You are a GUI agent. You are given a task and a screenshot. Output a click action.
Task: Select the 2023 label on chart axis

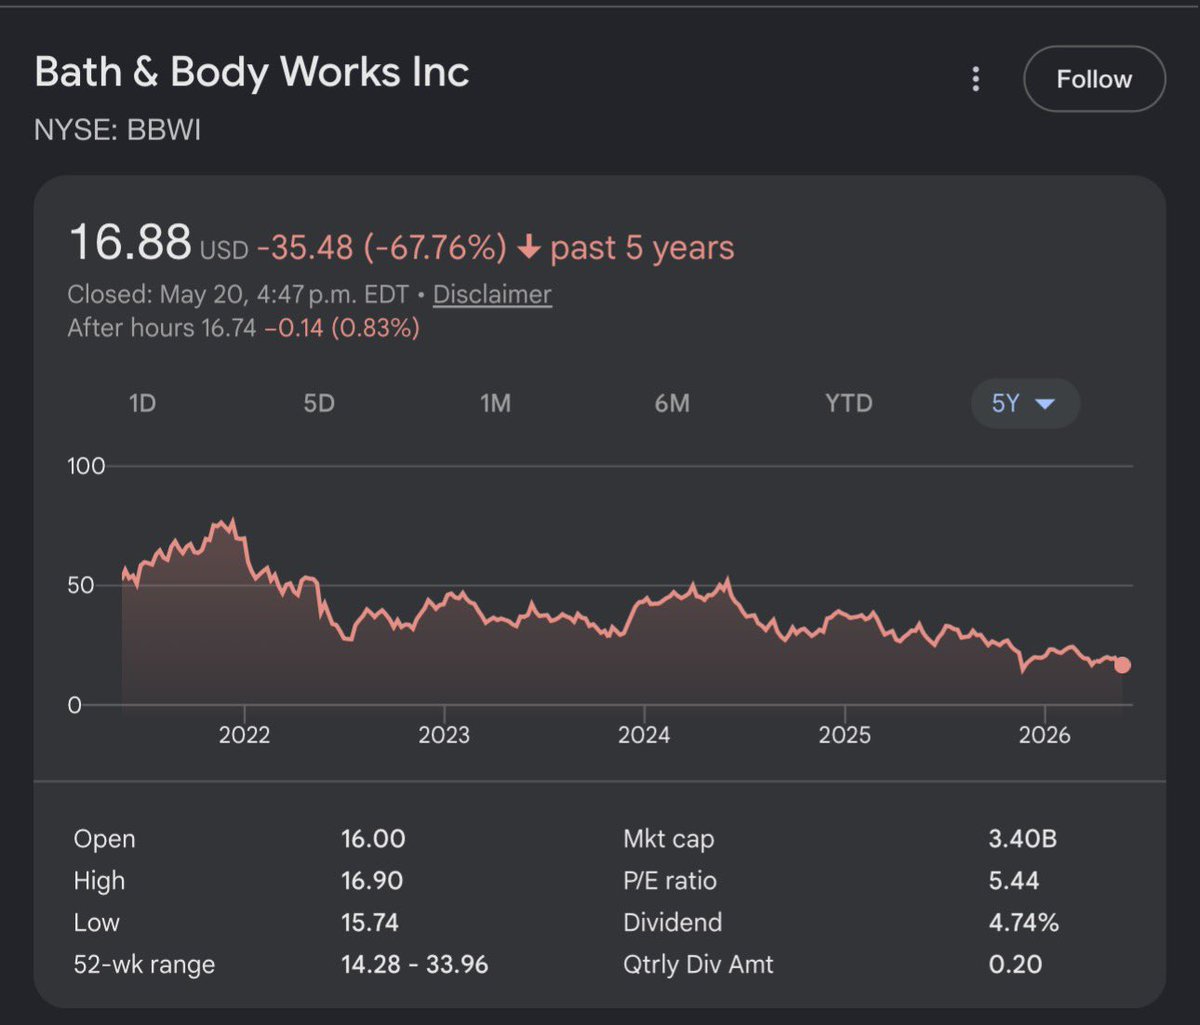[x=444, y=735]
